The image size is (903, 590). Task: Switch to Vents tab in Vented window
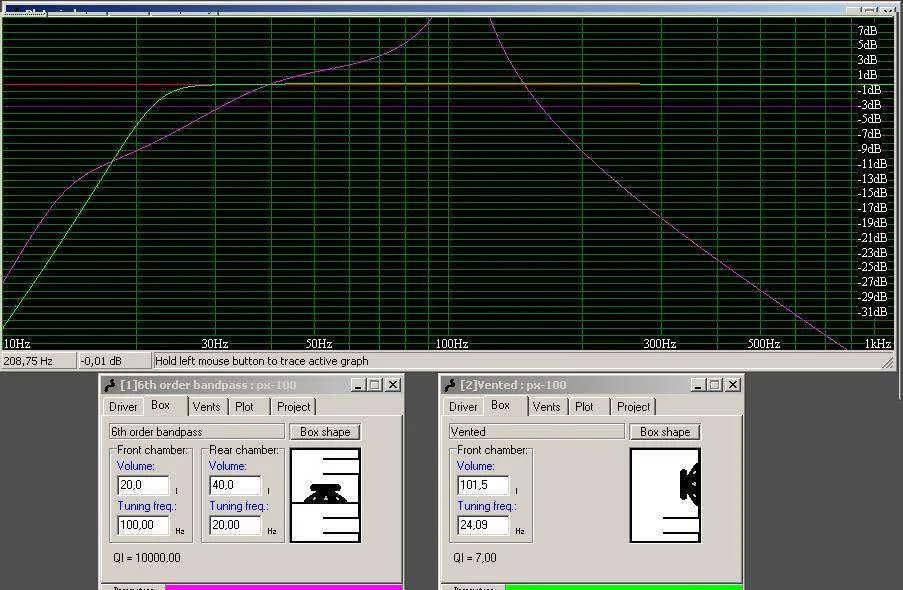point(546,407)
